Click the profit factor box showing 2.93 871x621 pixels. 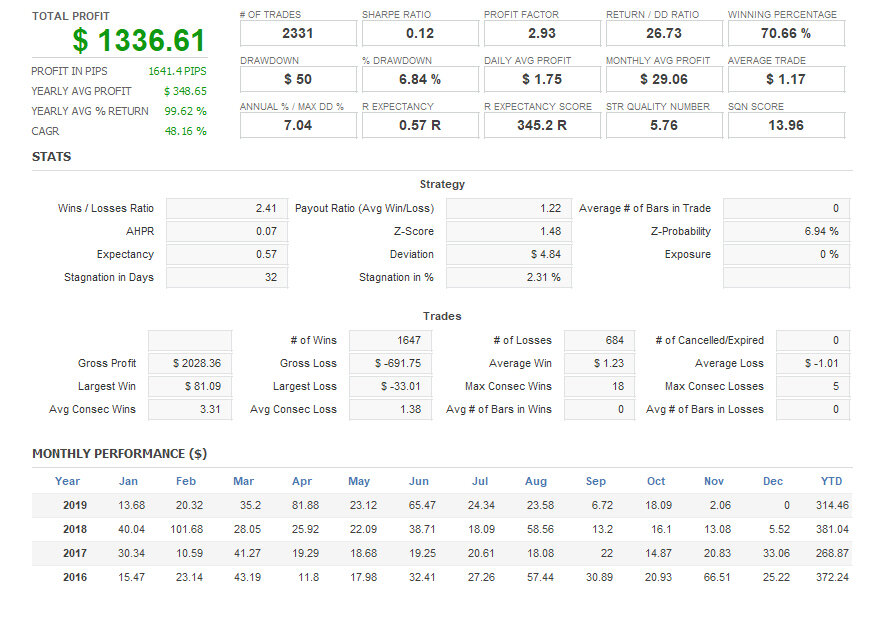click(x=542, y=33)
